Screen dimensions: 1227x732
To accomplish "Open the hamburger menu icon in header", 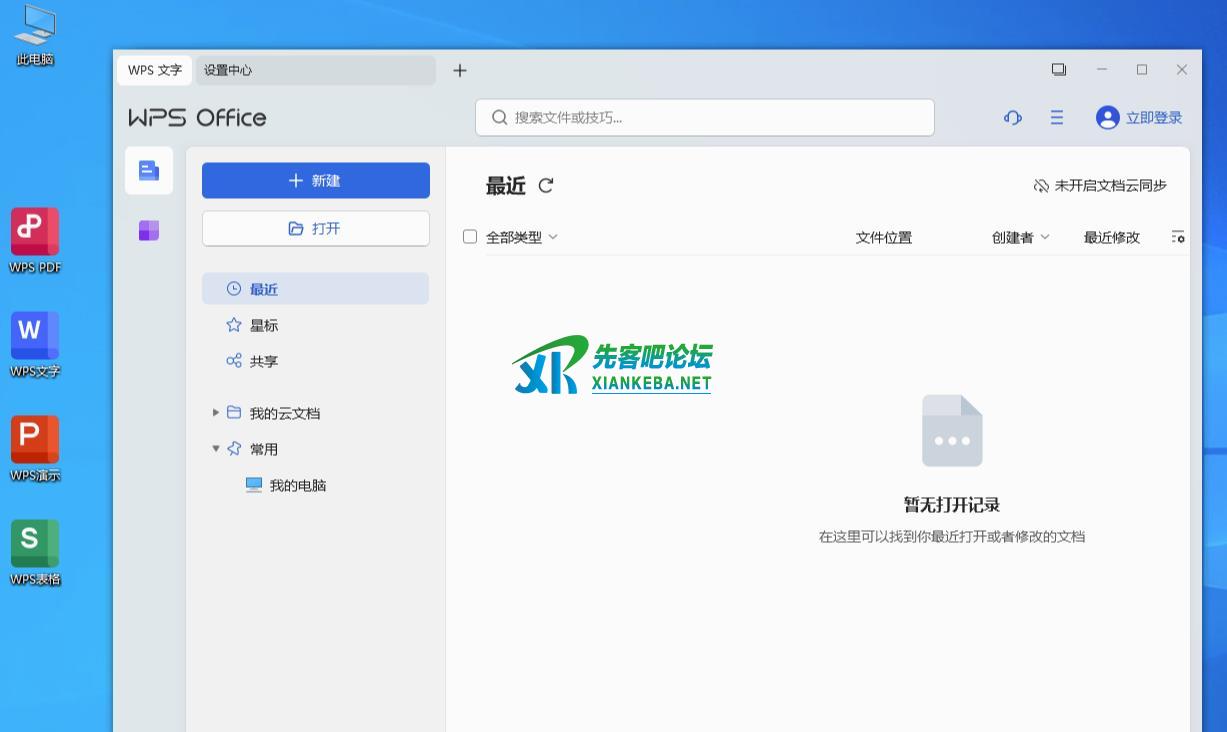I will tap(1056, 118).
